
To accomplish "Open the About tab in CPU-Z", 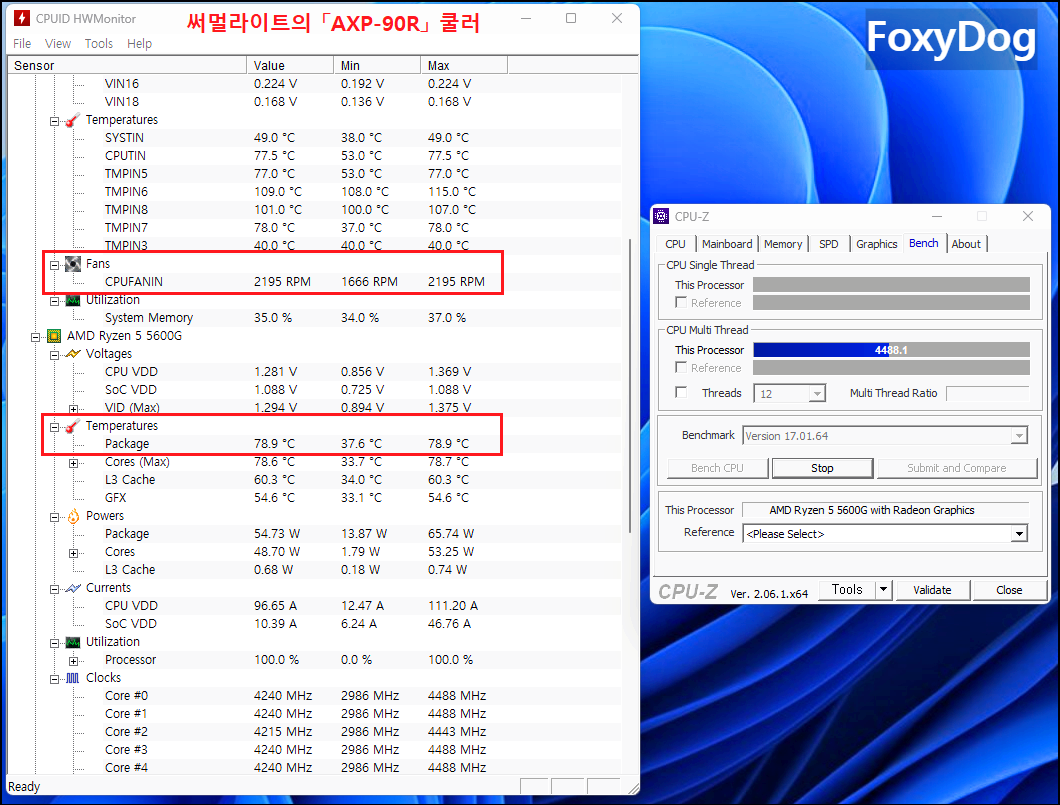I will (x=966, y=244).
